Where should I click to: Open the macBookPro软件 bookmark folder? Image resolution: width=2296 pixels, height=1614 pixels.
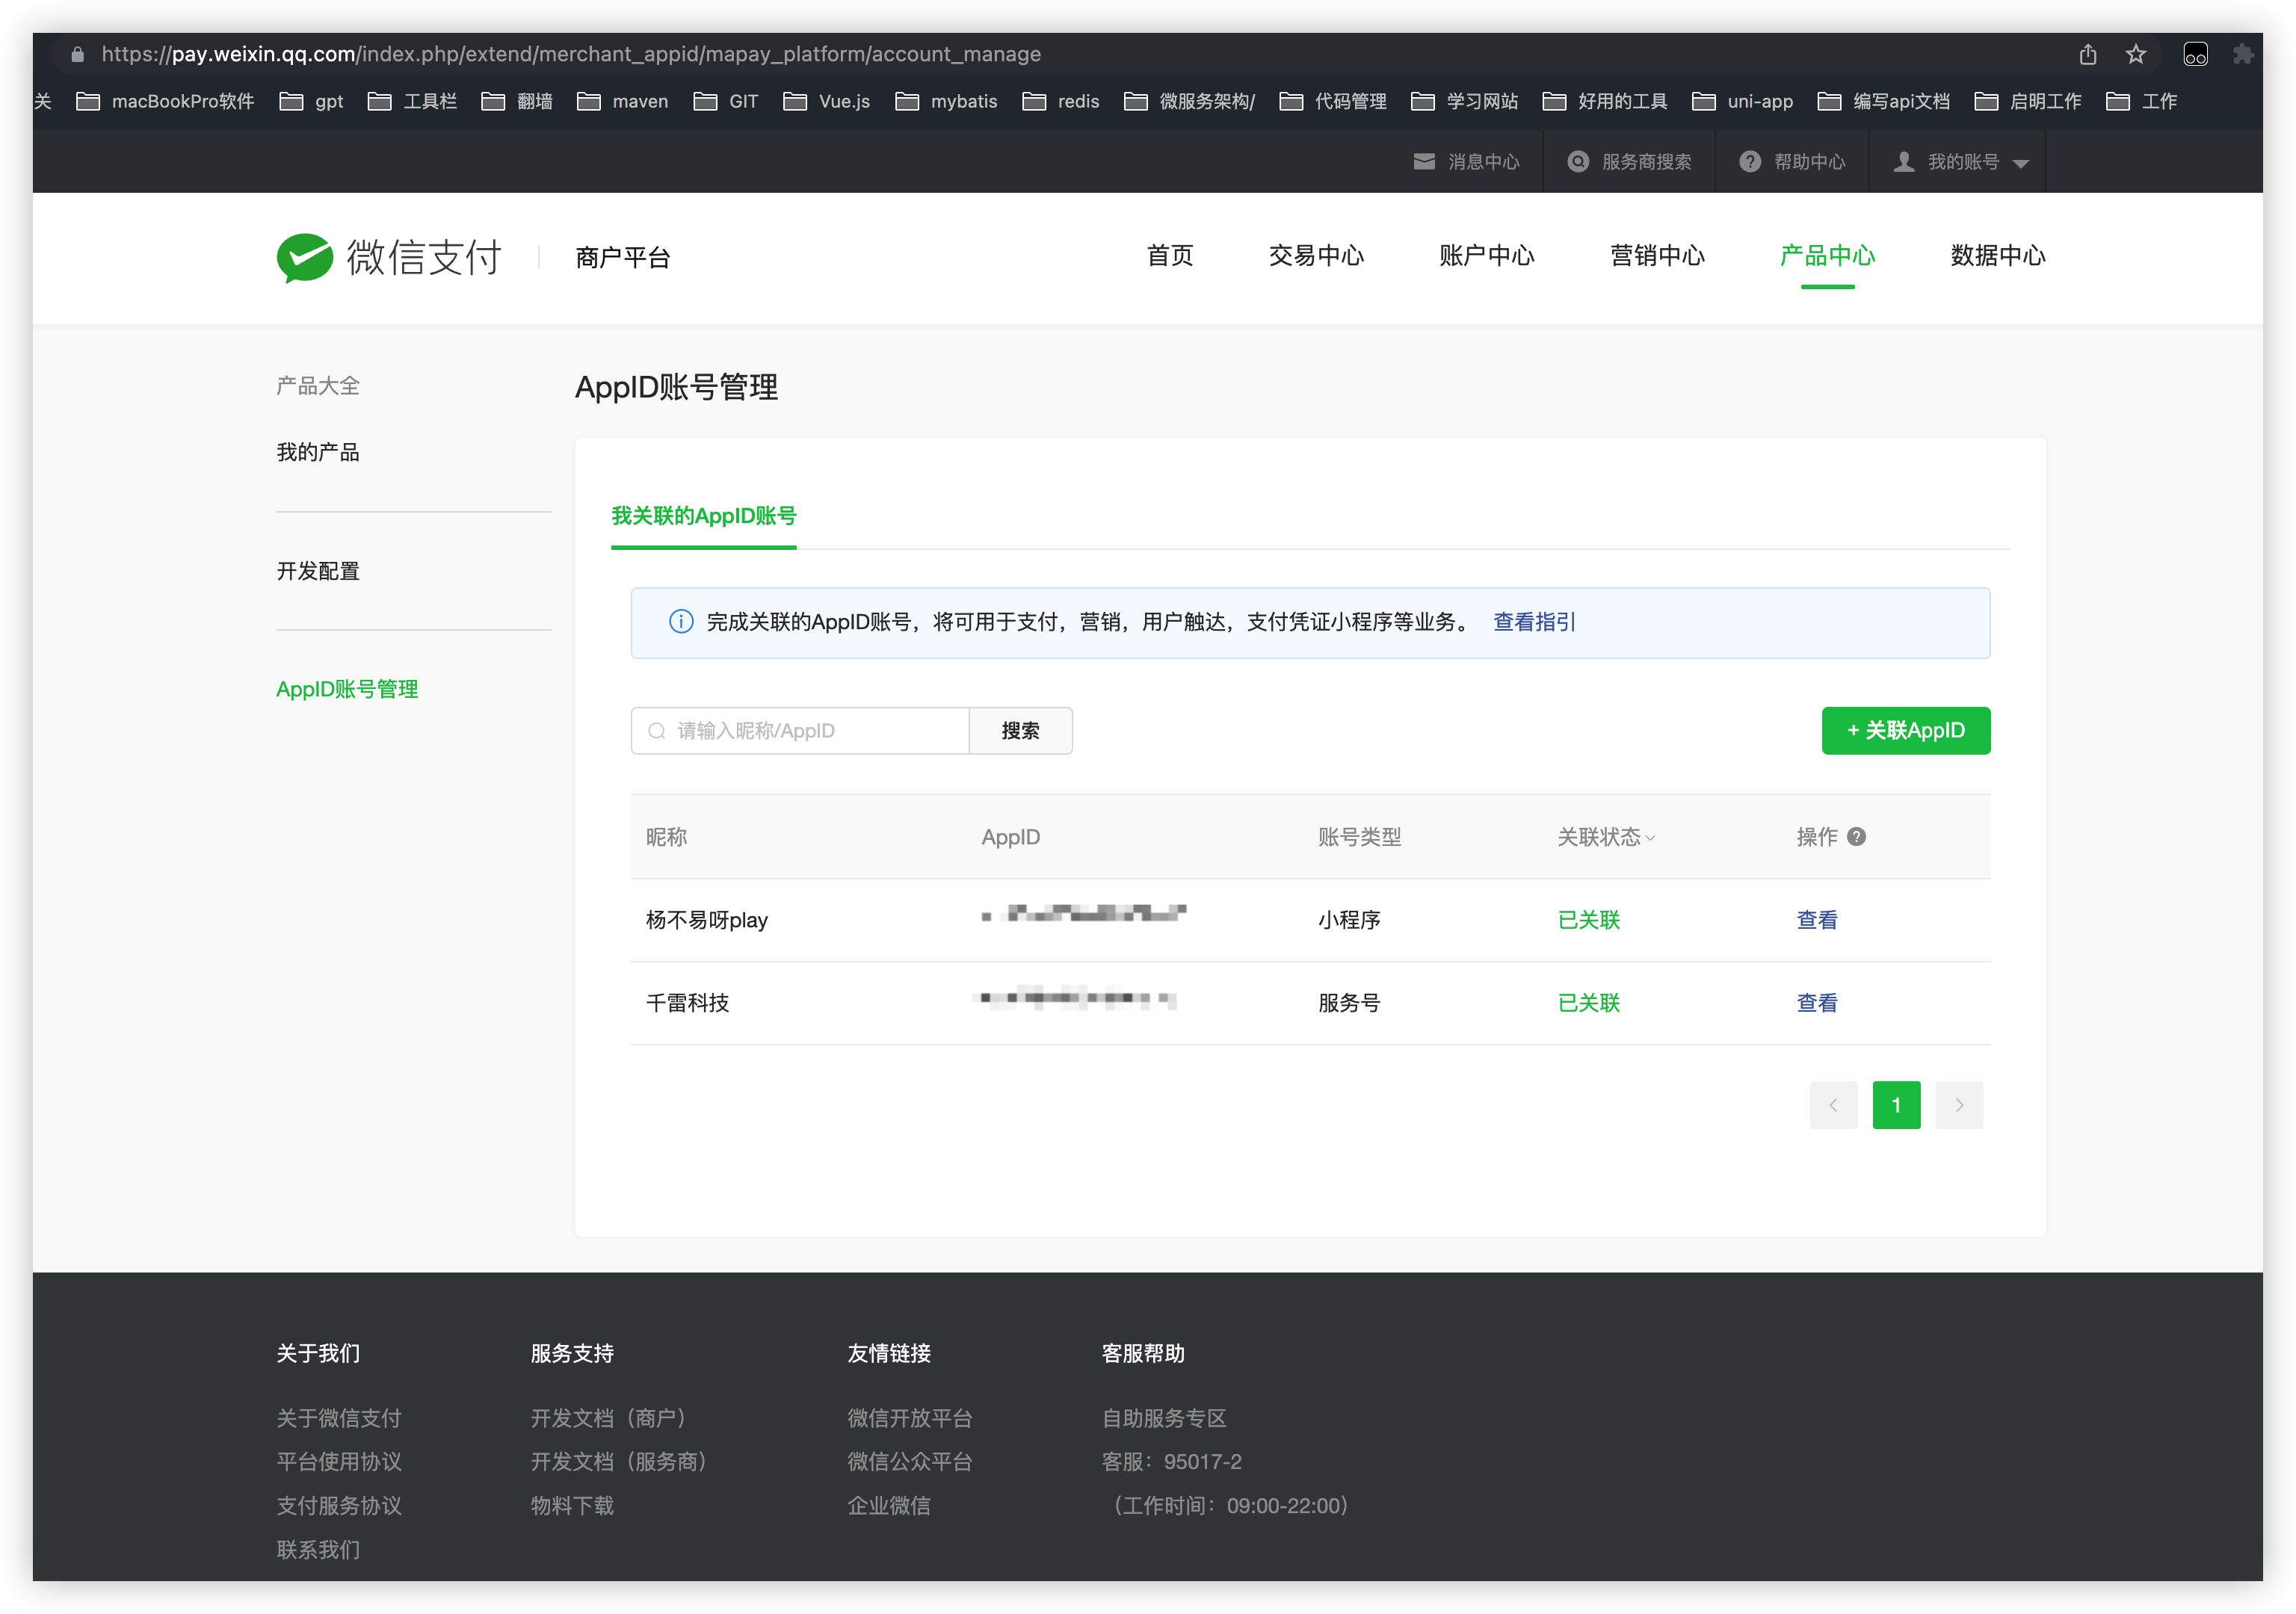[x=165, y=101]
